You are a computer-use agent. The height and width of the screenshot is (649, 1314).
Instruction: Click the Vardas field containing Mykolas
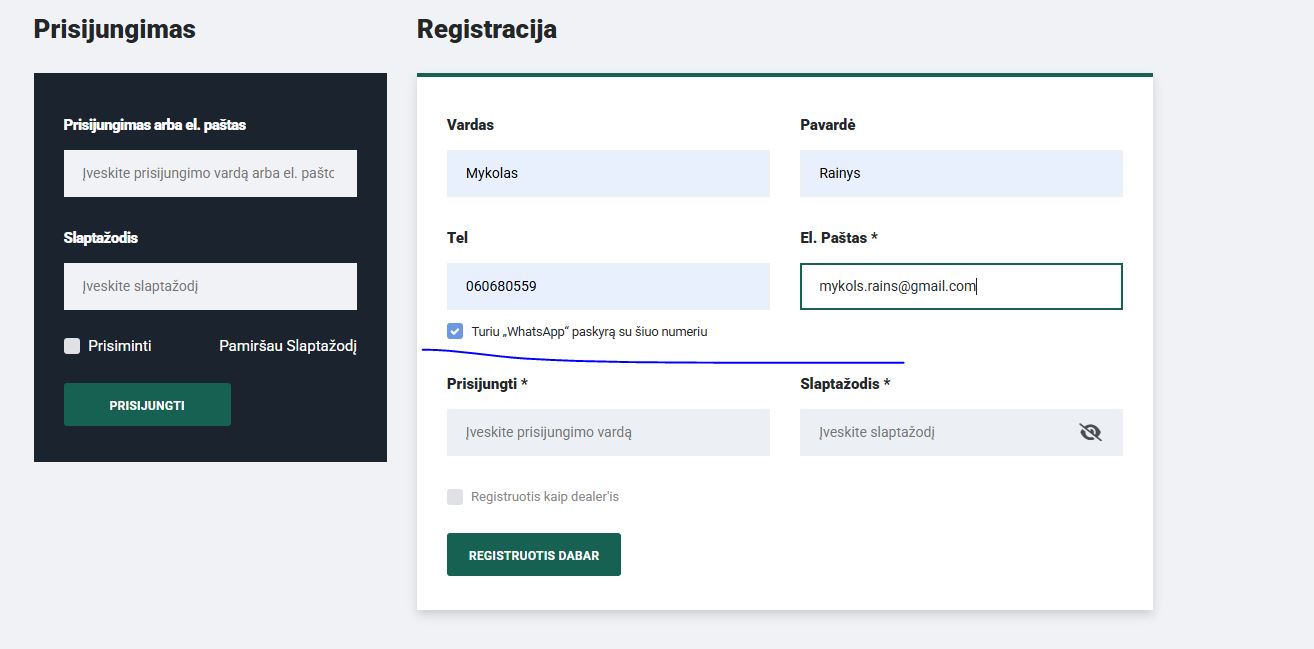tap(608, 173)
